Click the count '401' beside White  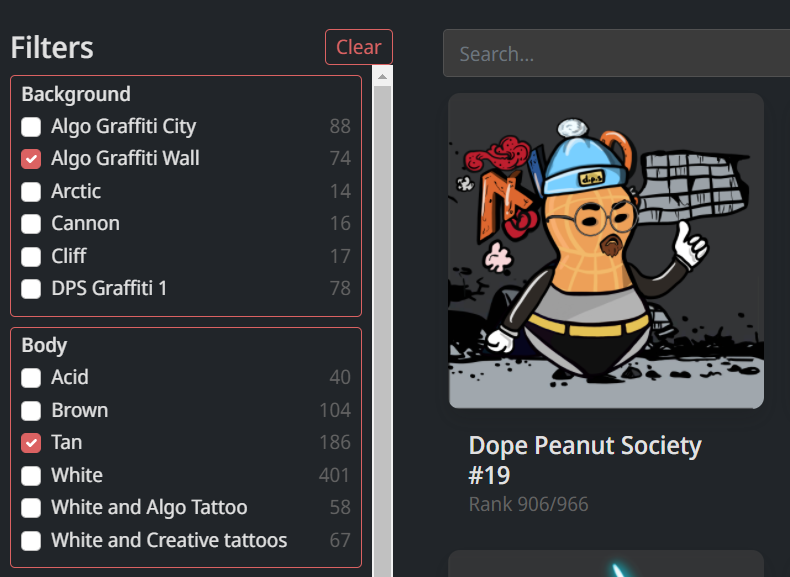(335, 475)
